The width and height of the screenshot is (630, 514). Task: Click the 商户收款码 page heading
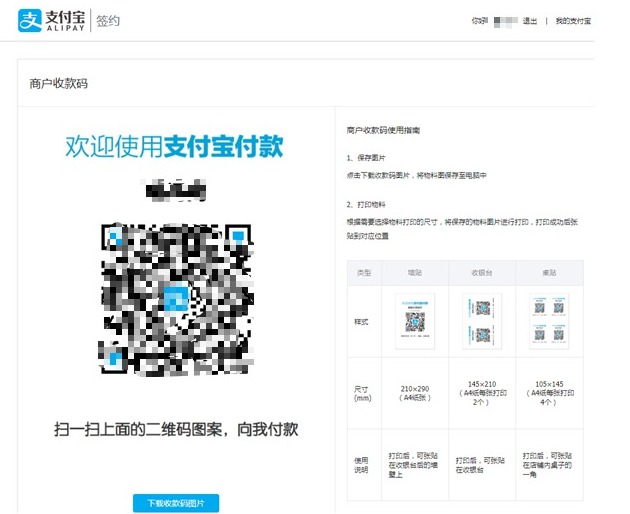pos(59,84)
